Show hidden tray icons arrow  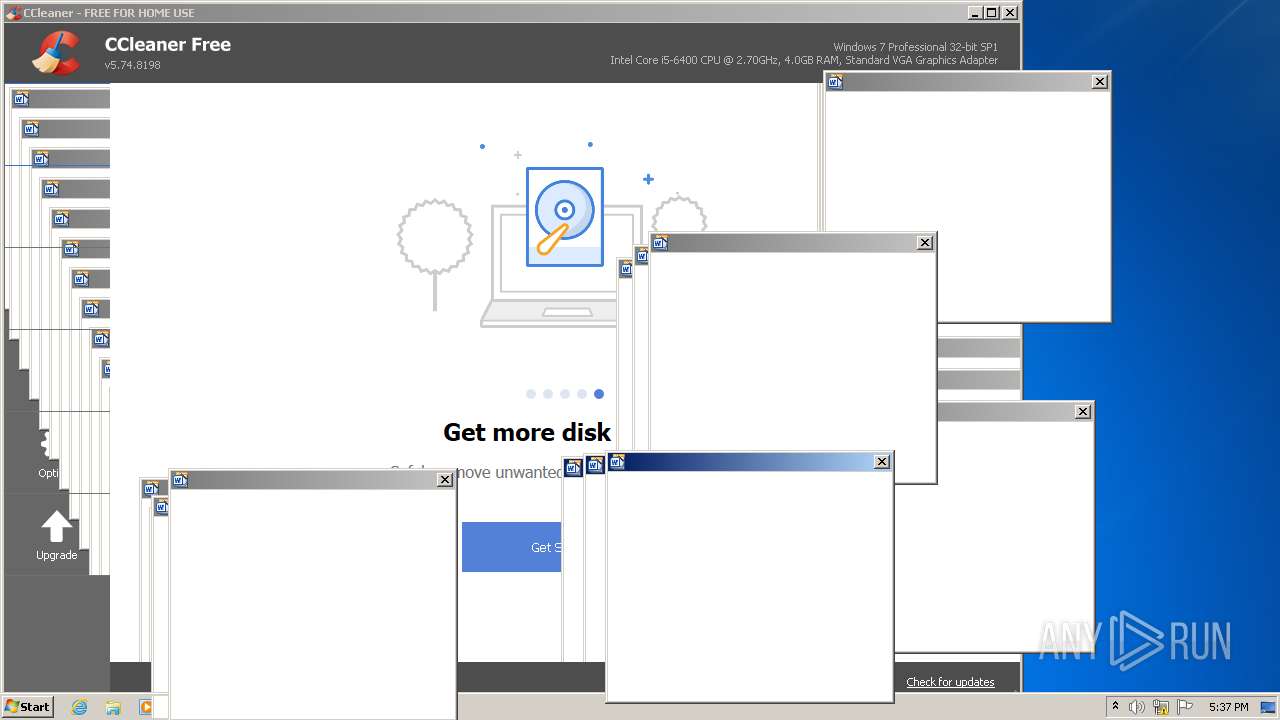[1116, 706]
